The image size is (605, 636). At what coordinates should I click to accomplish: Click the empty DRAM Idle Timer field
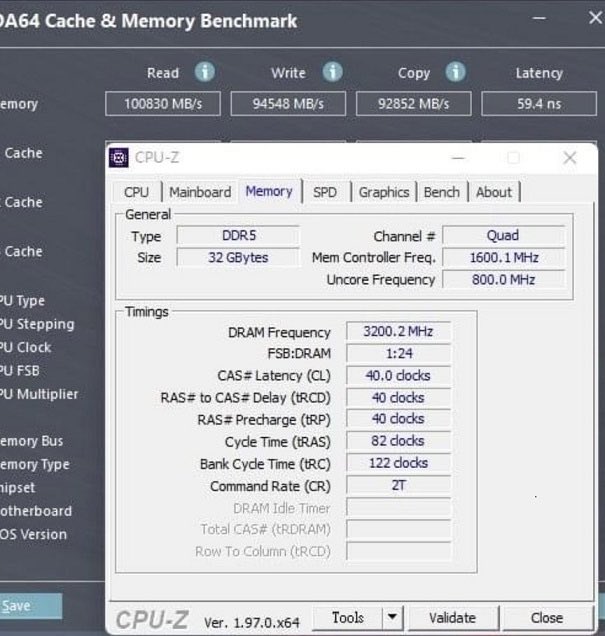[399, 507]
